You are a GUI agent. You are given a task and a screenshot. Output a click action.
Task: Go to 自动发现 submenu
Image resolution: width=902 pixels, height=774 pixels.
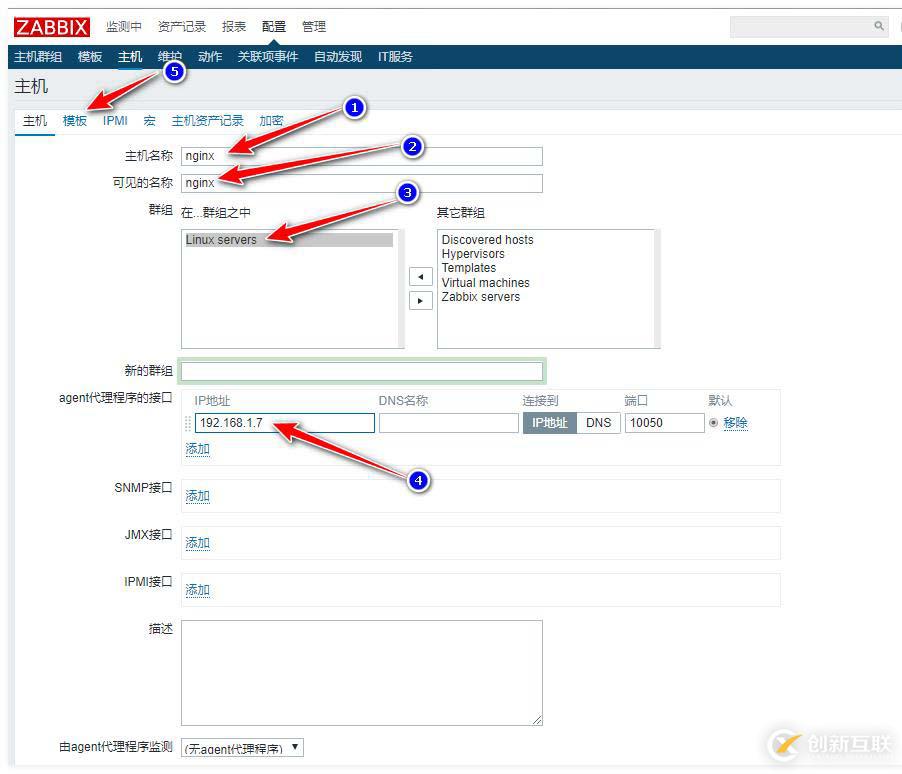pos(338,56)
